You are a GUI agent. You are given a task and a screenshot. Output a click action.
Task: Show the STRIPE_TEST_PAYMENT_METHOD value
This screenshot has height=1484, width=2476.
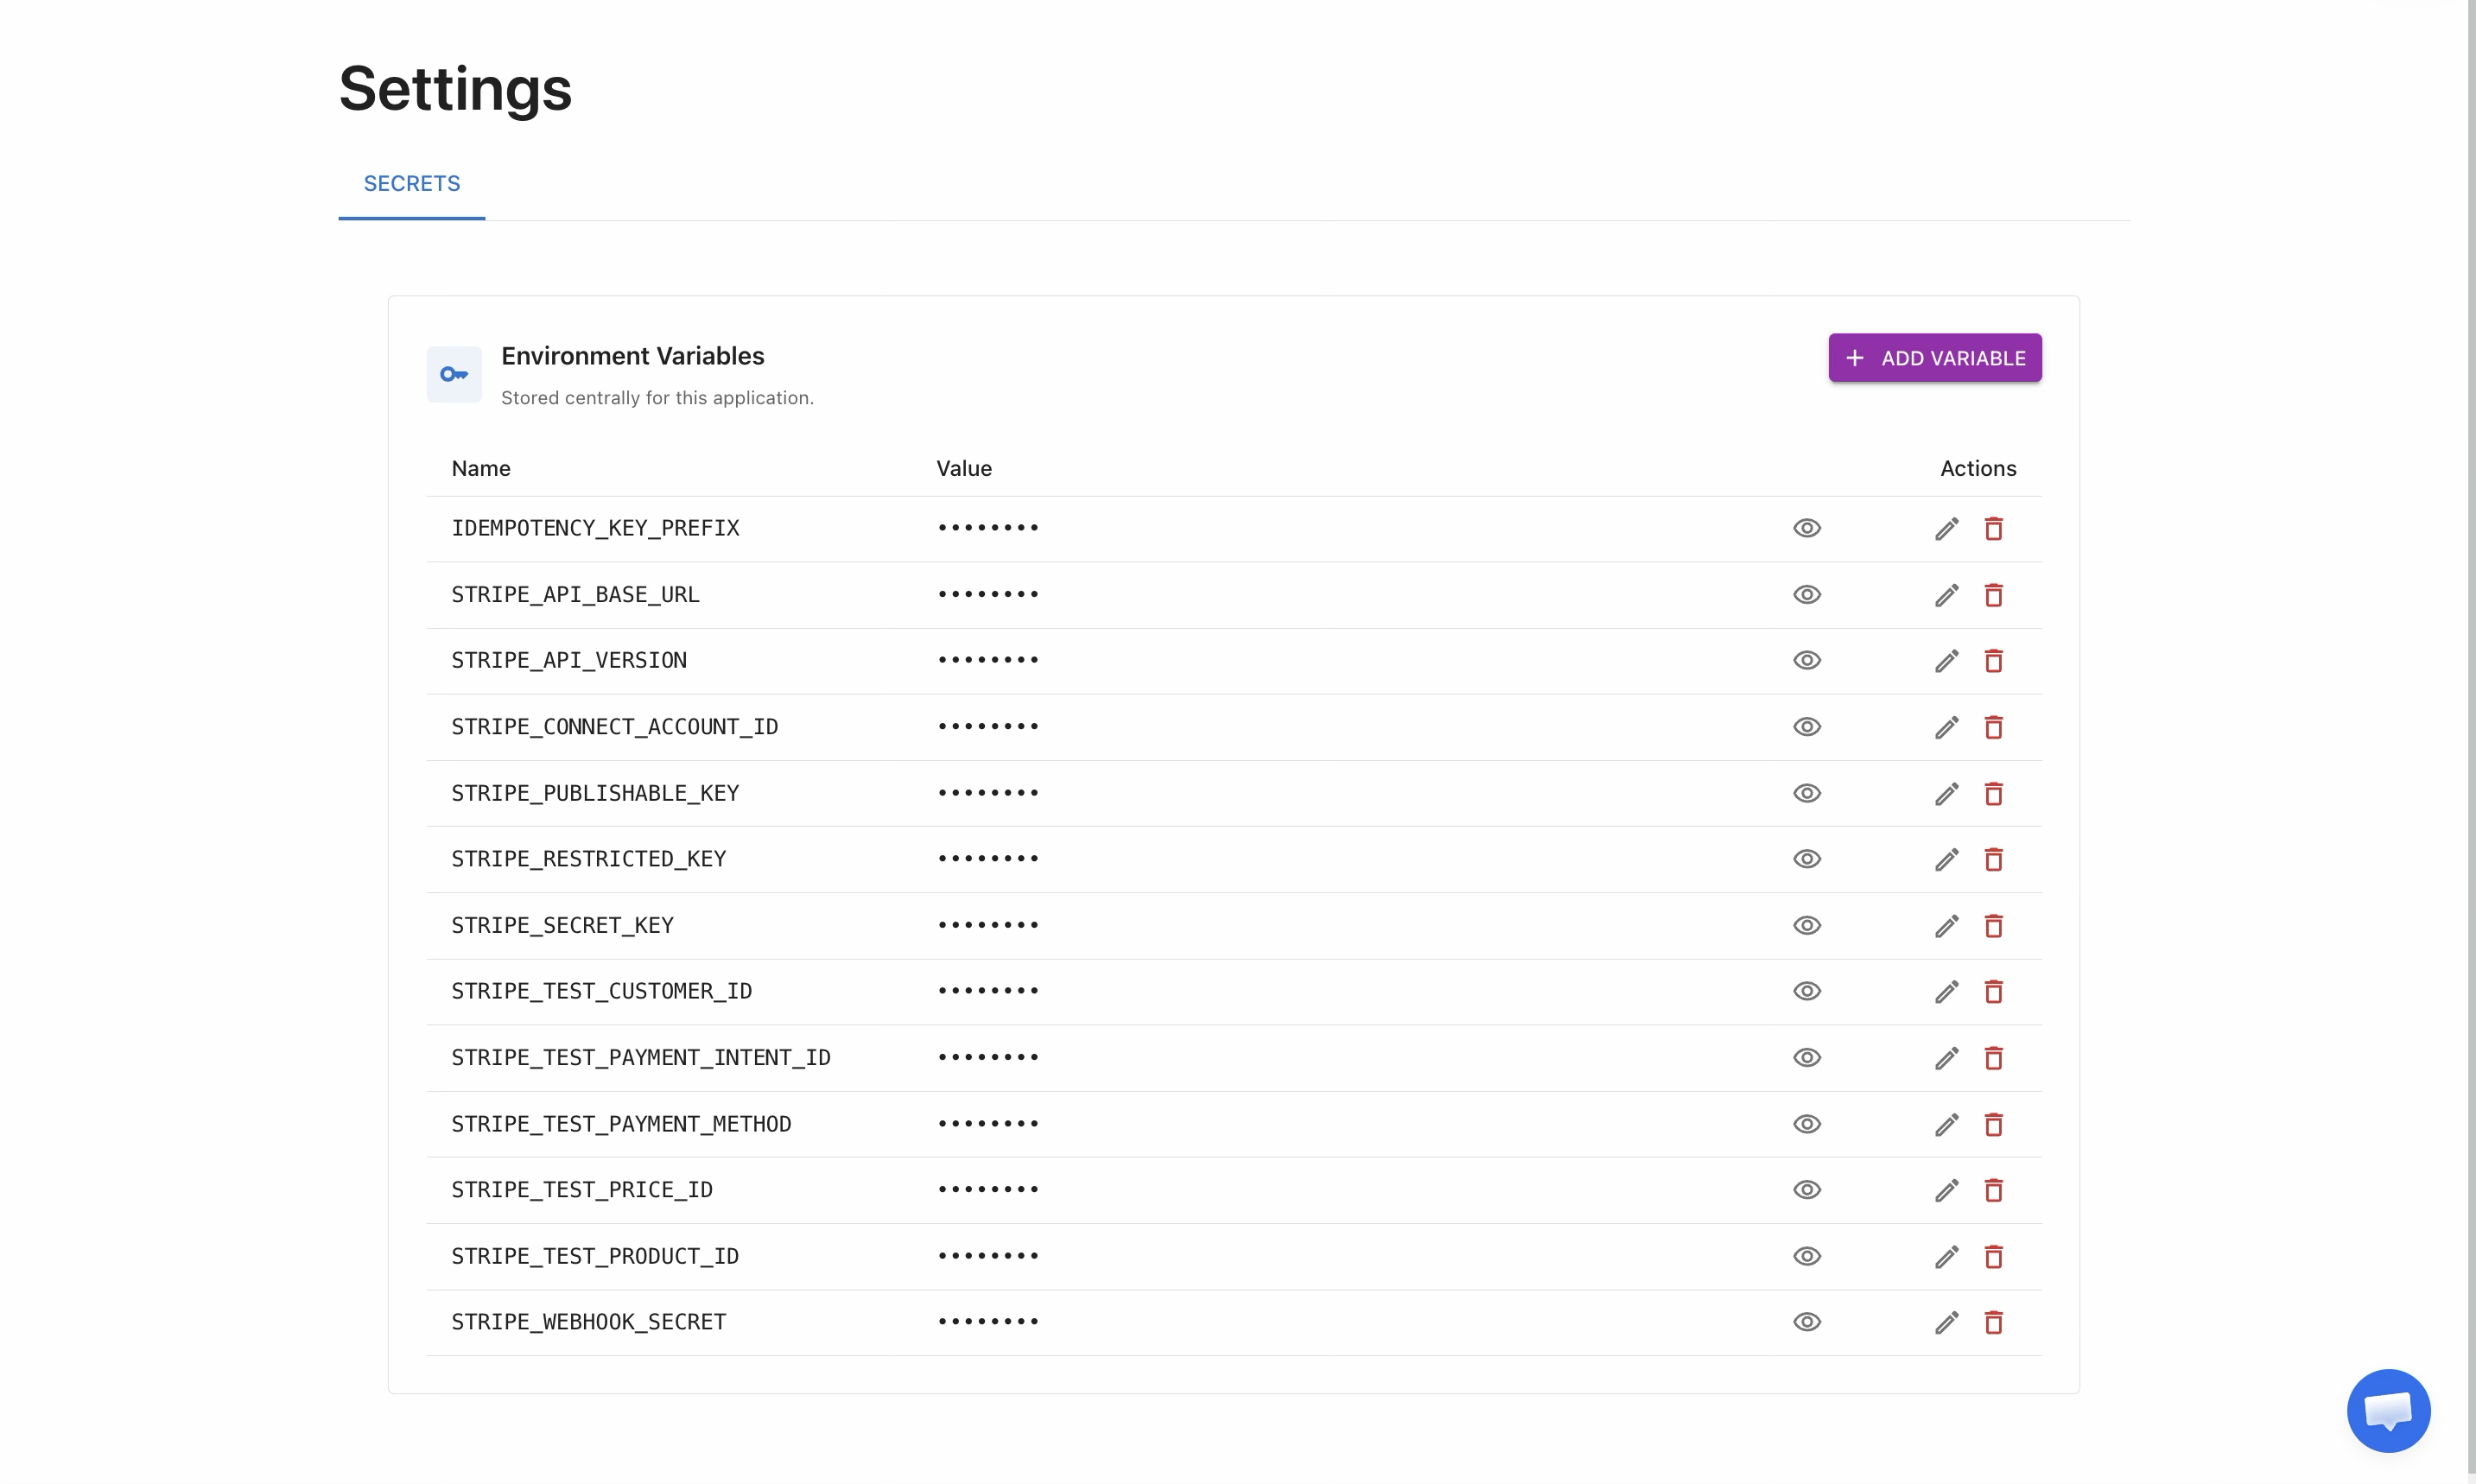tap(1806, 1124)
